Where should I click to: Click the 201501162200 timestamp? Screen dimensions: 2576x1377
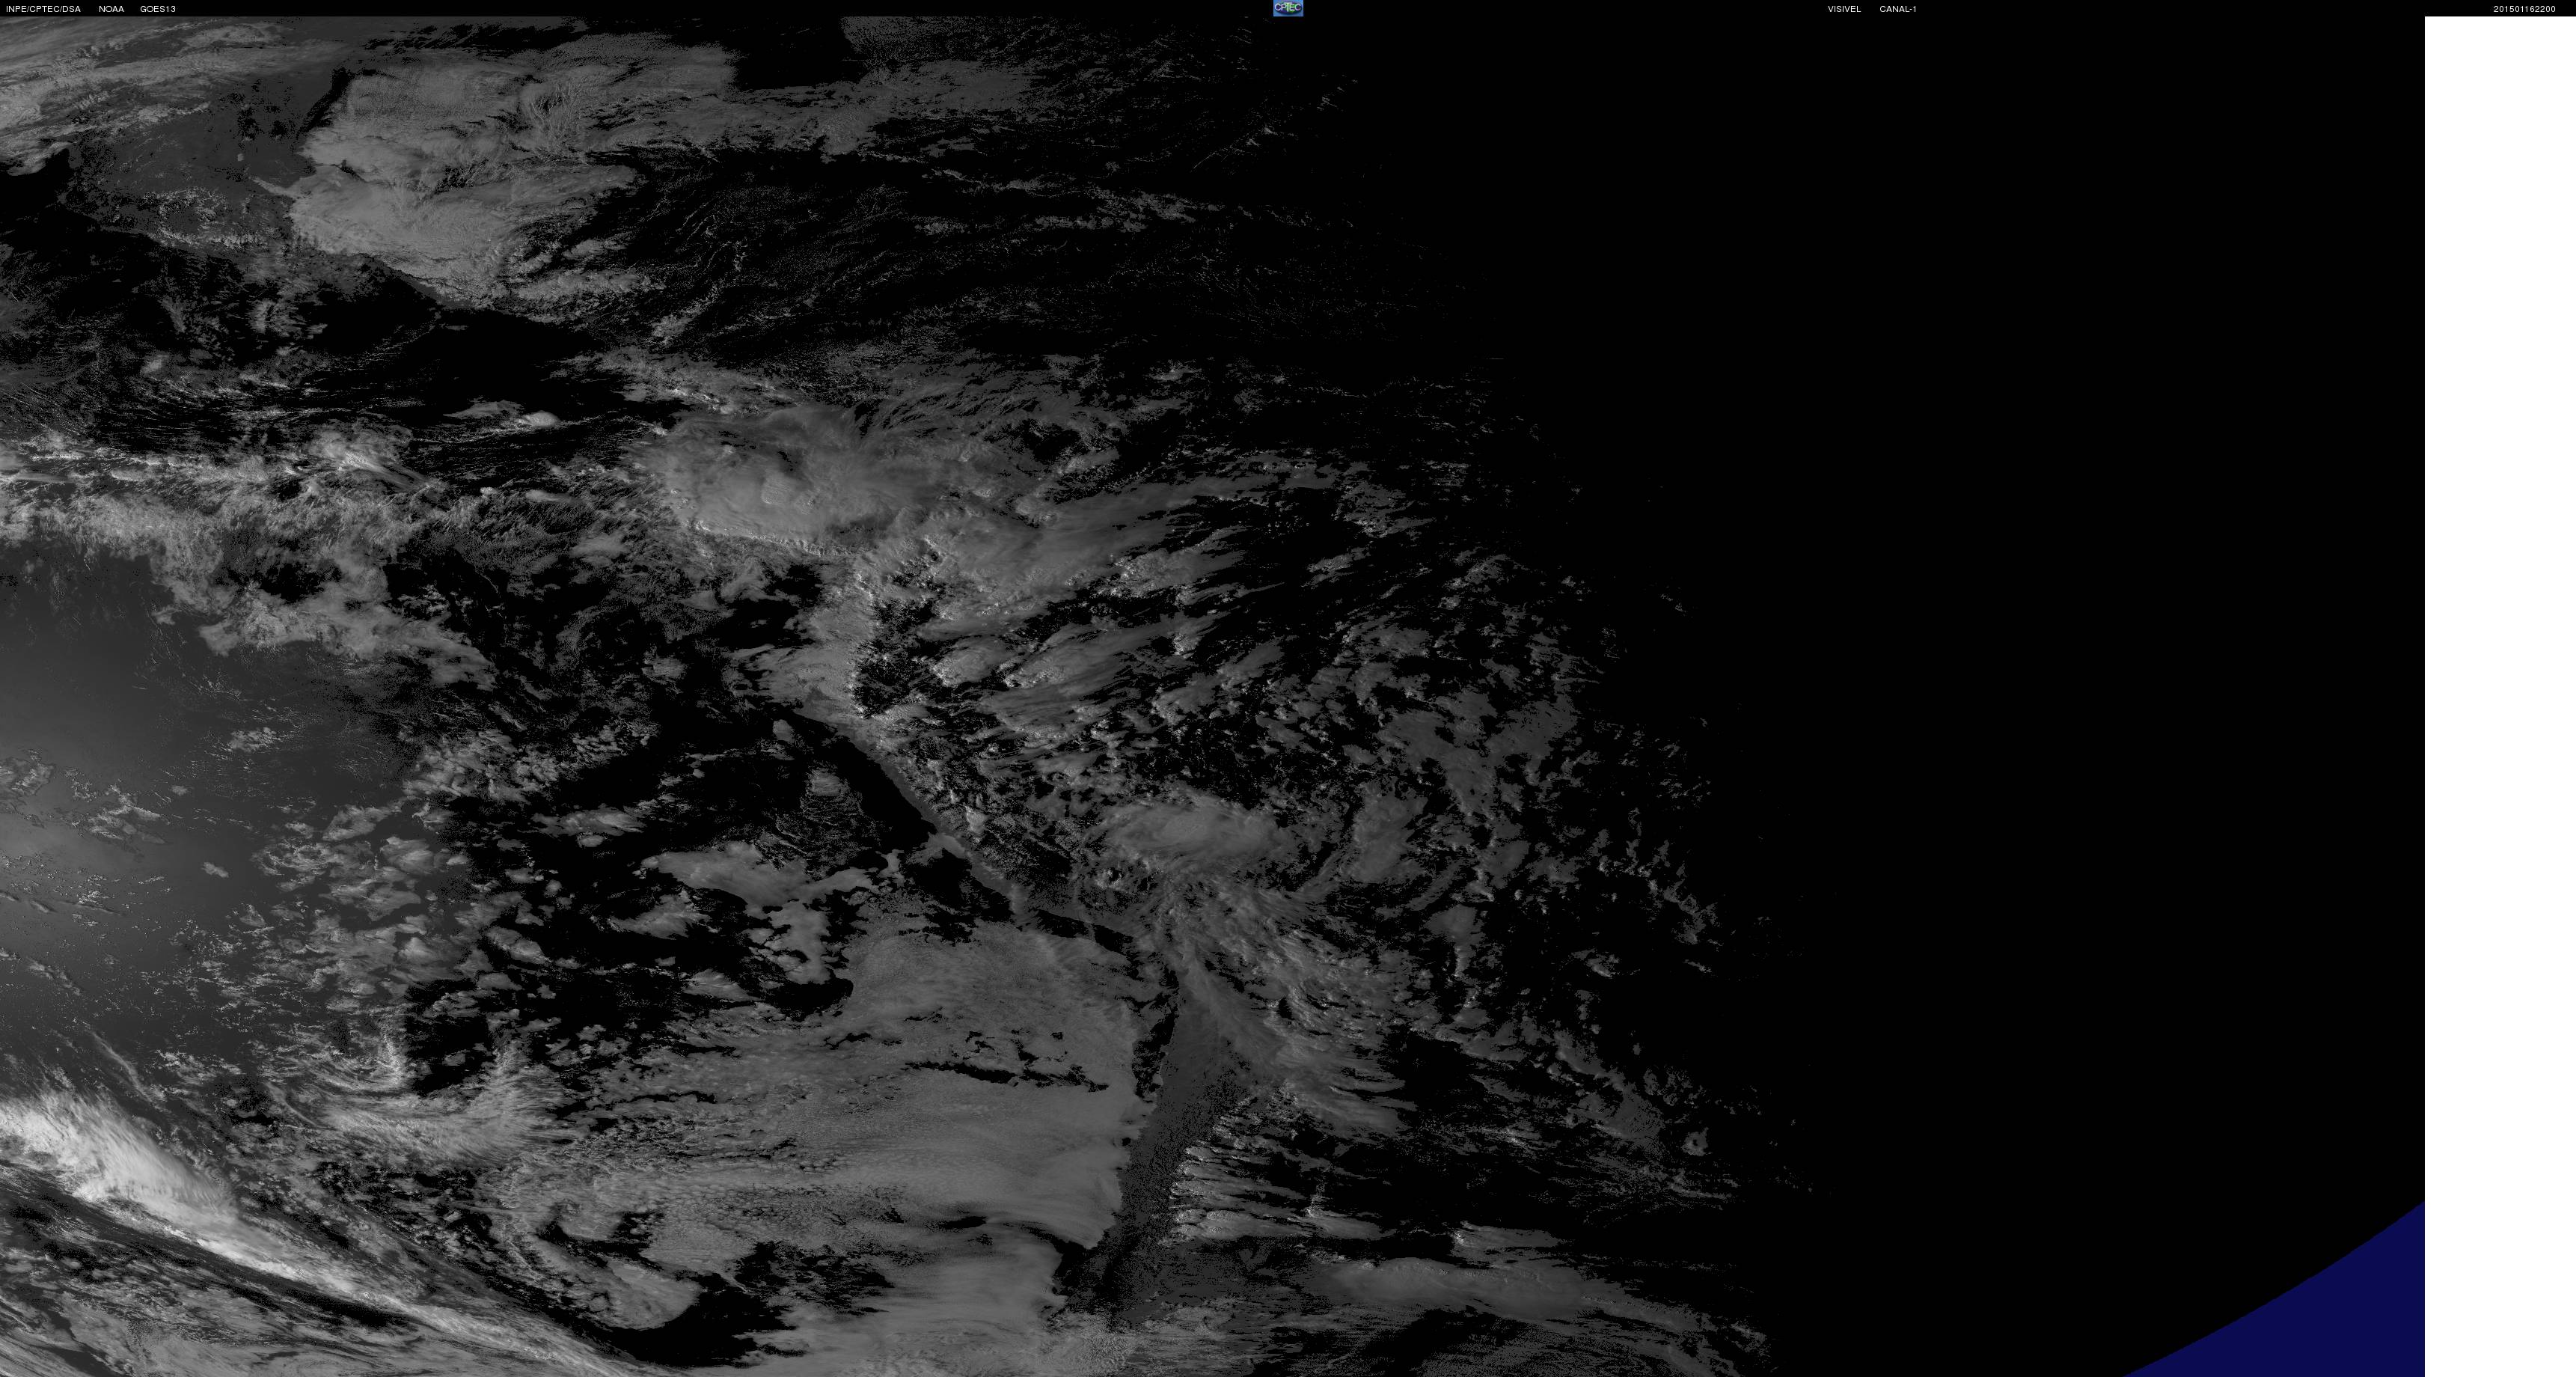click(2524, 9)
